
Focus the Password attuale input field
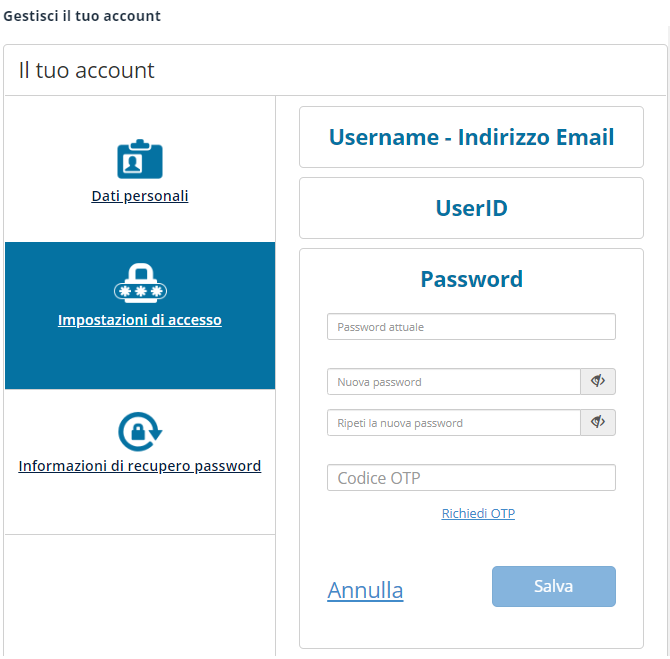pos(471,327)
